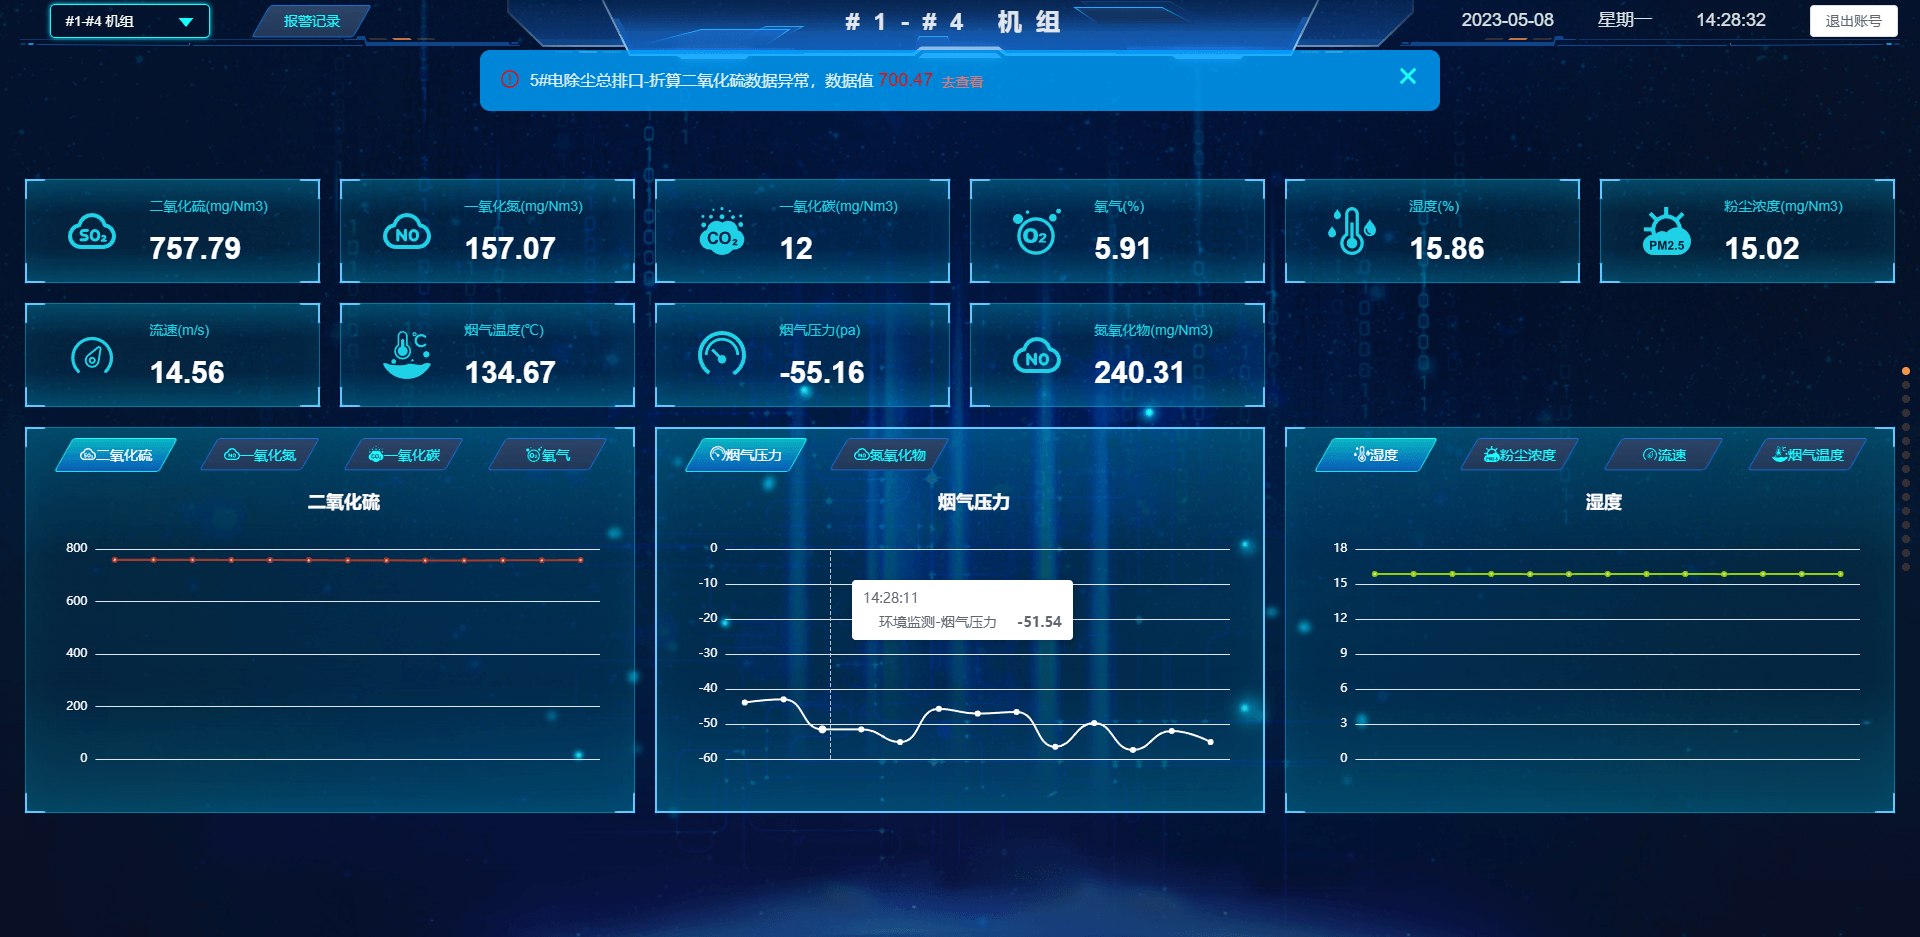Click the 157.07 nitric oxide value
1920x937 pixels.
click(x=510, y=248)
